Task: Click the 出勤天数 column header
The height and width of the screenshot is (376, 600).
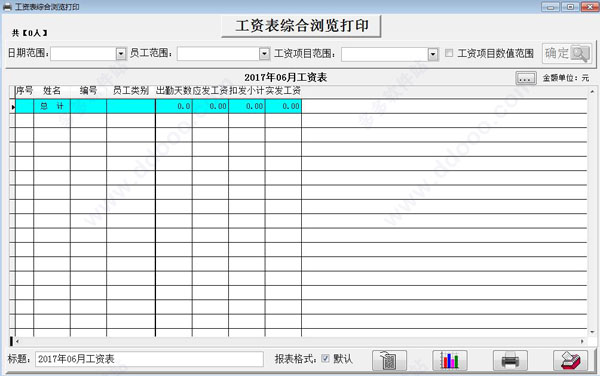Action: [x=174, y=91]
